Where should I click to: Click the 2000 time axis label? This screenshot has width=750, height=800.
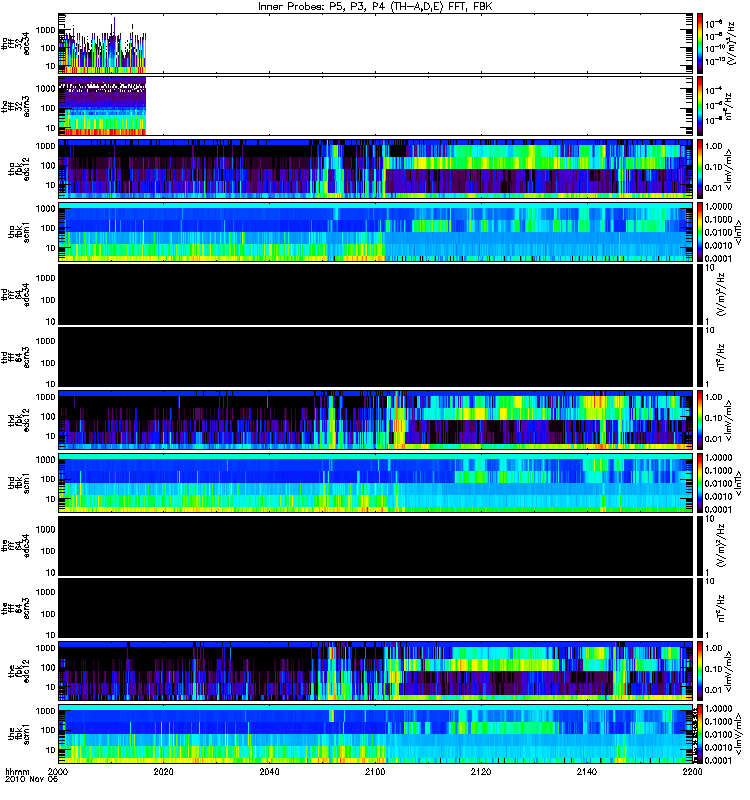click(58, 772)
